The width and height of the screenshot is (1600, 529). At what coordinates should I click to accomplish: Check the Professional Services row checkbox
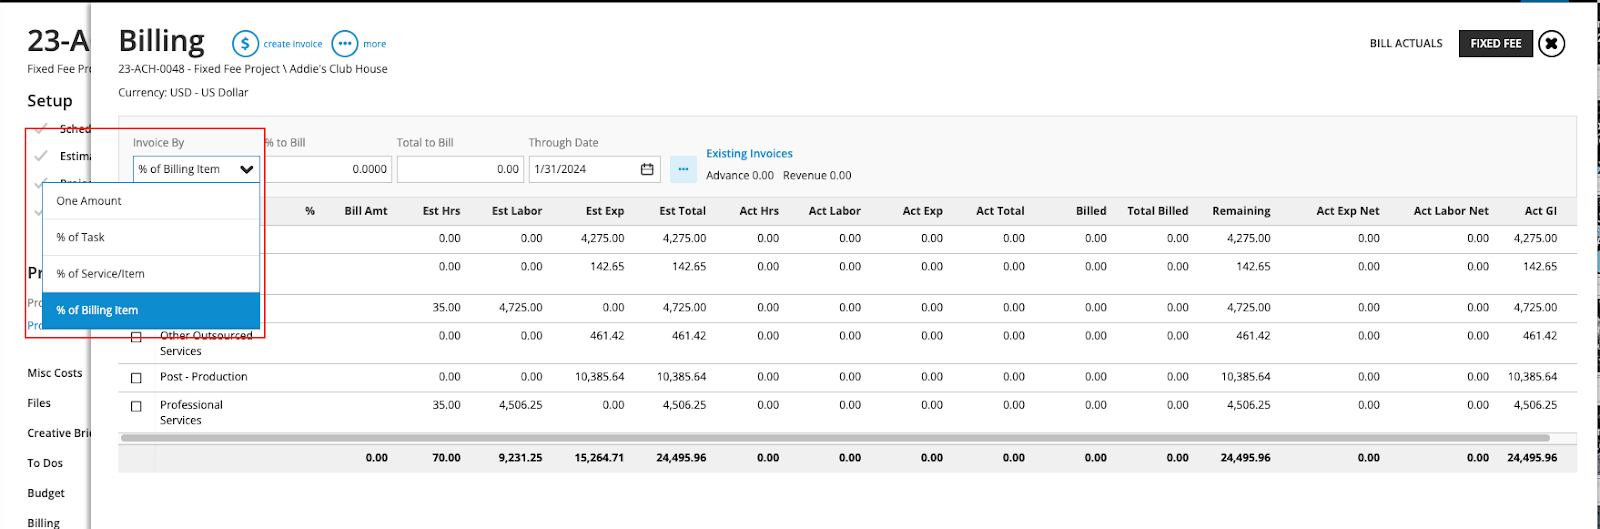coord(136,407)
